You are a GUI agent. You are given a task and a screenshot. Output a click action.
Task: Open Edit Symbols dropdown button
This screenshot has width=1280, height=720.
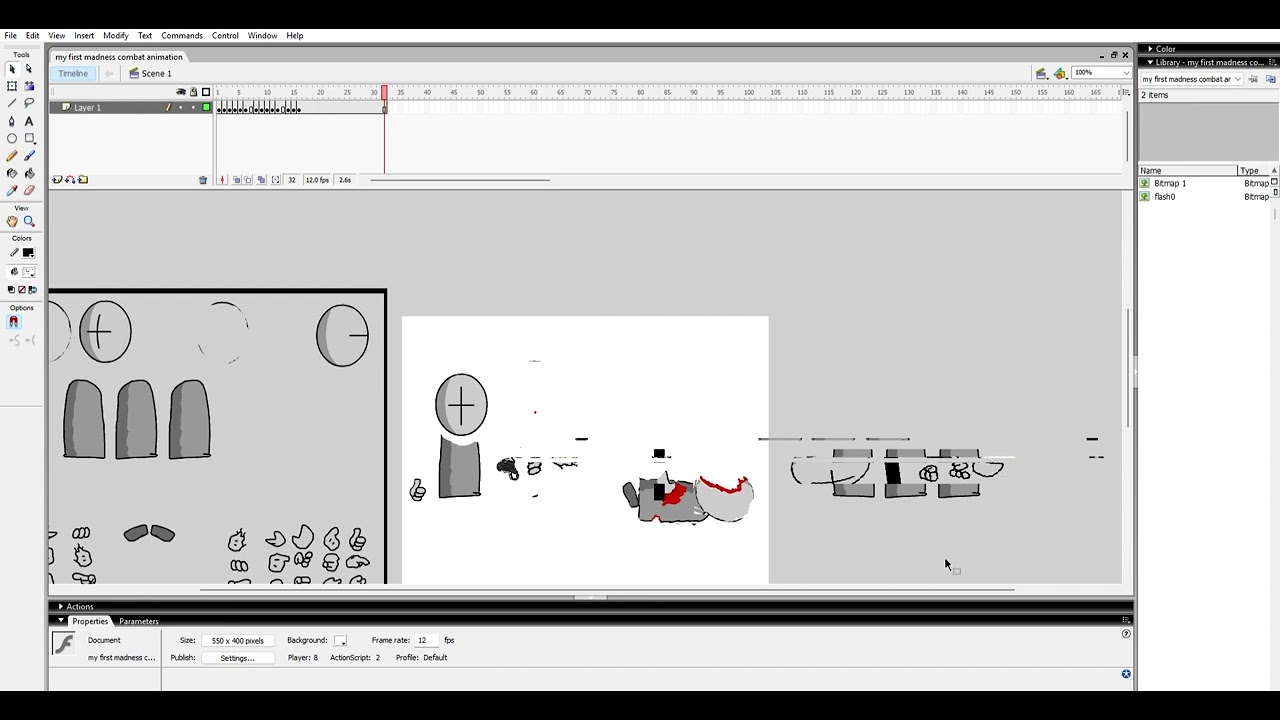[x=1060, y=73]
